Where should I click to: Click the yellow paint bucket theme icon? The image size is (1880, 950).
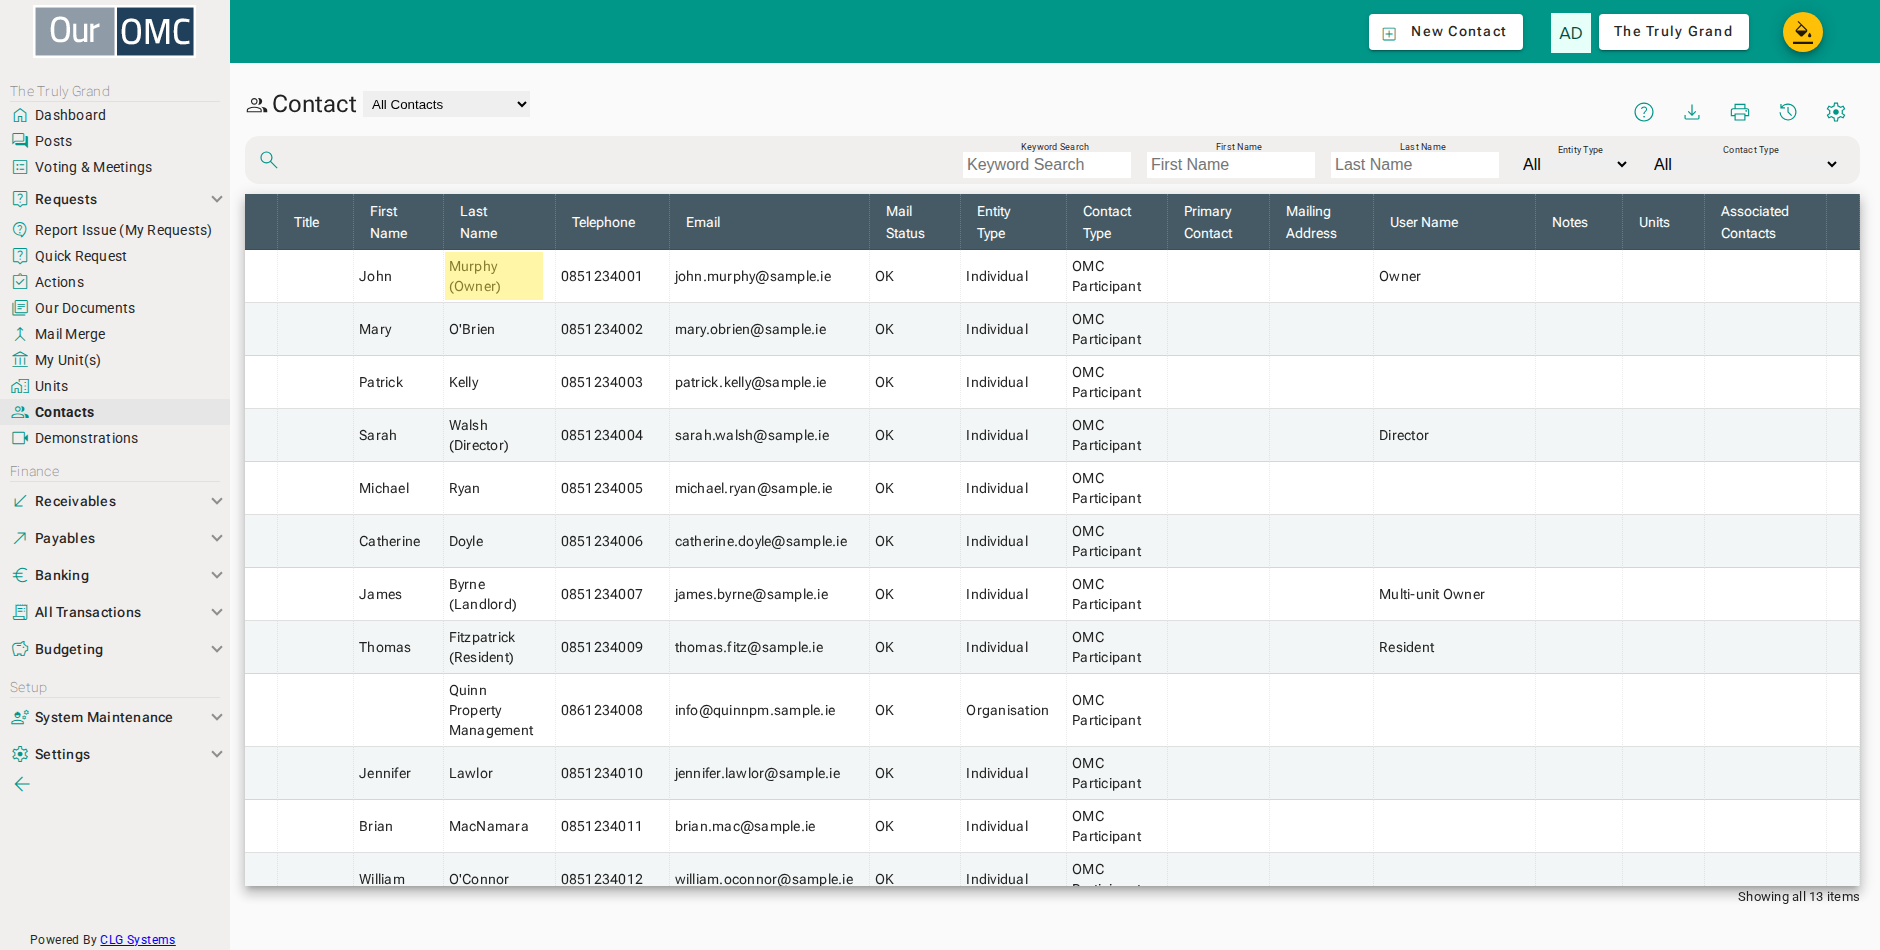[1802, 32]
